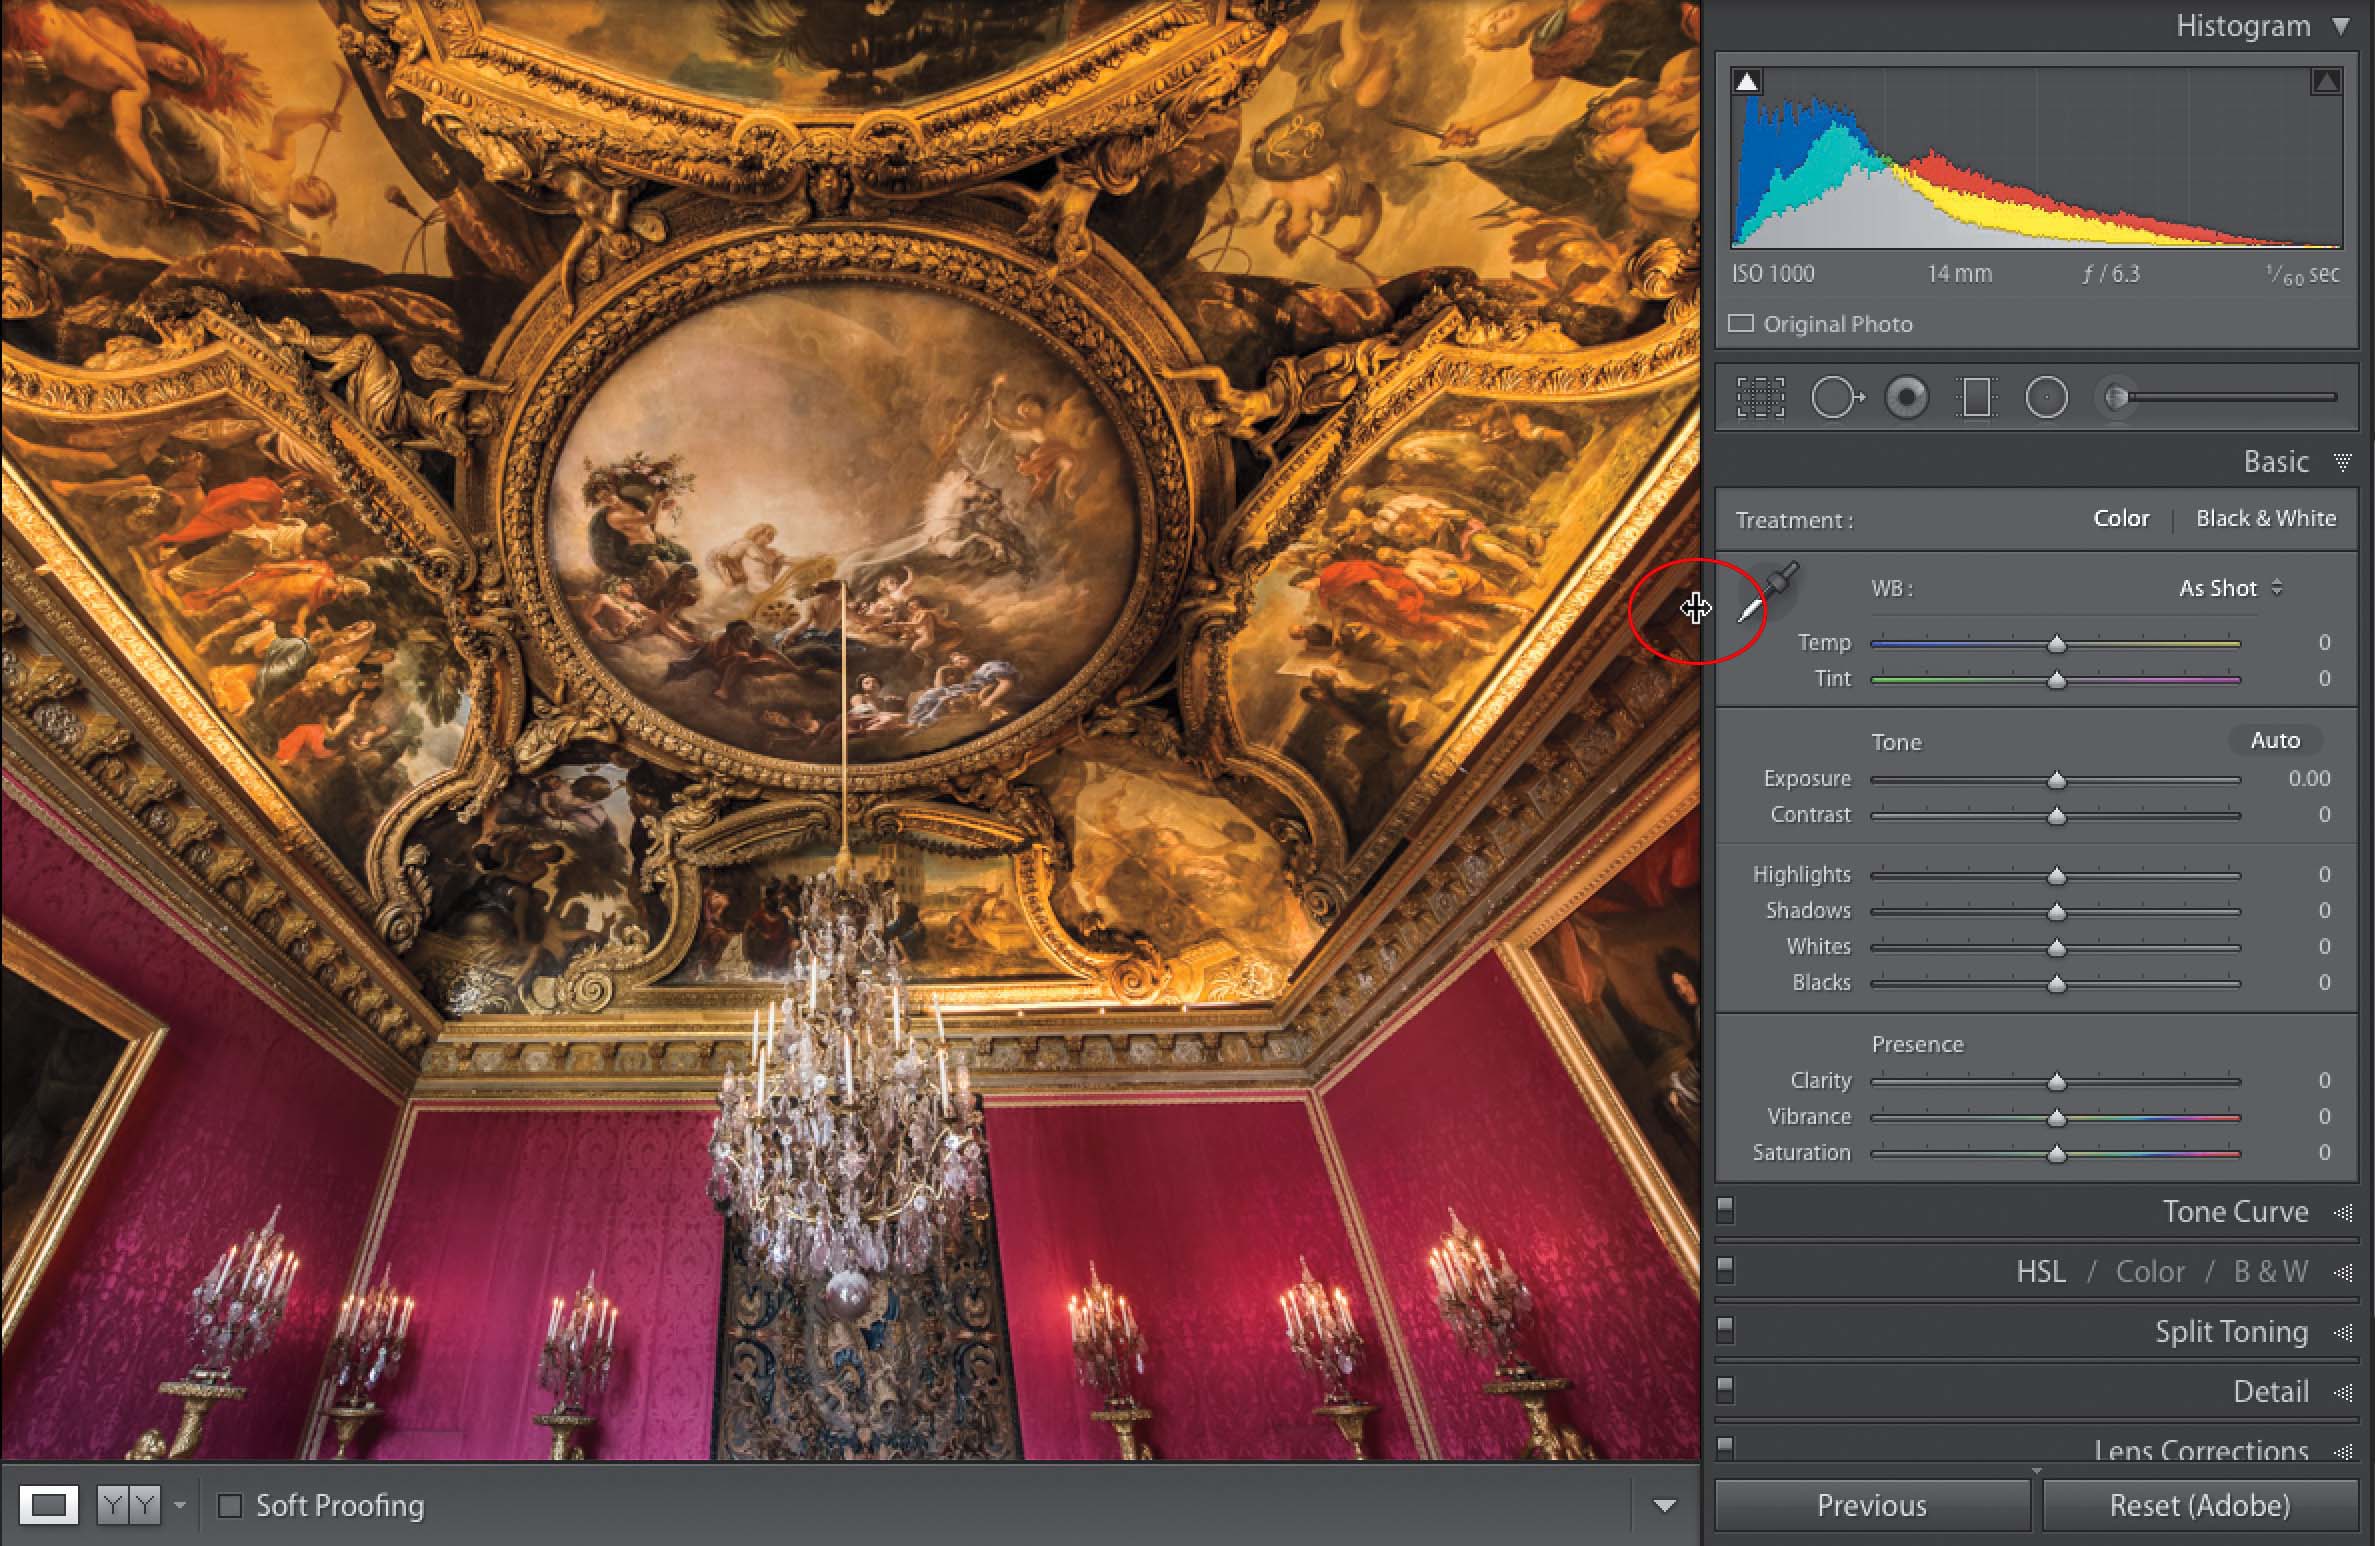Toggle the Tone Curve panel switch

tap(1725, 1210)
